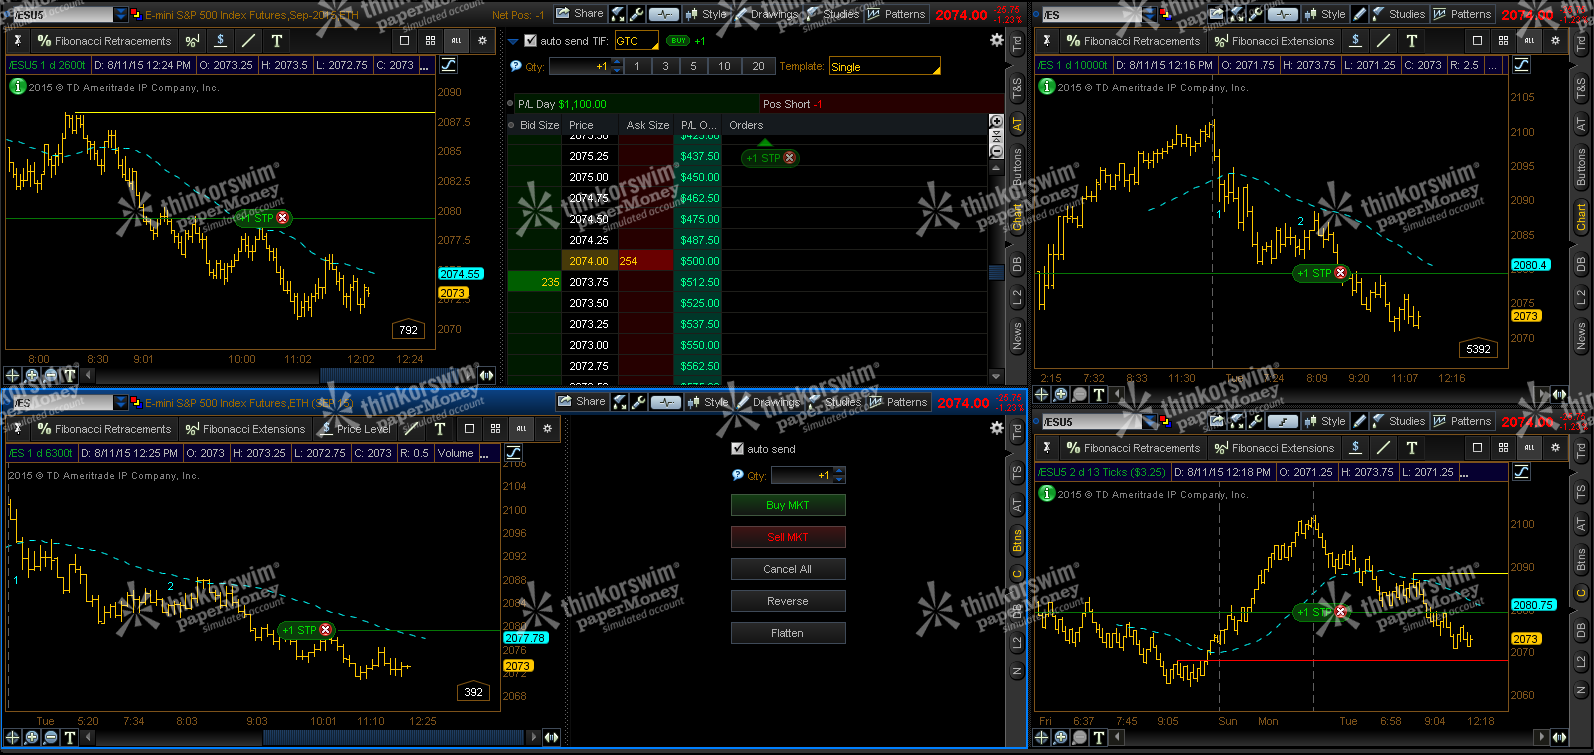The height and width of the screenshot is (755, 1594).
Task: Zoom in on the 2600t chart
Action: [32, 375]
